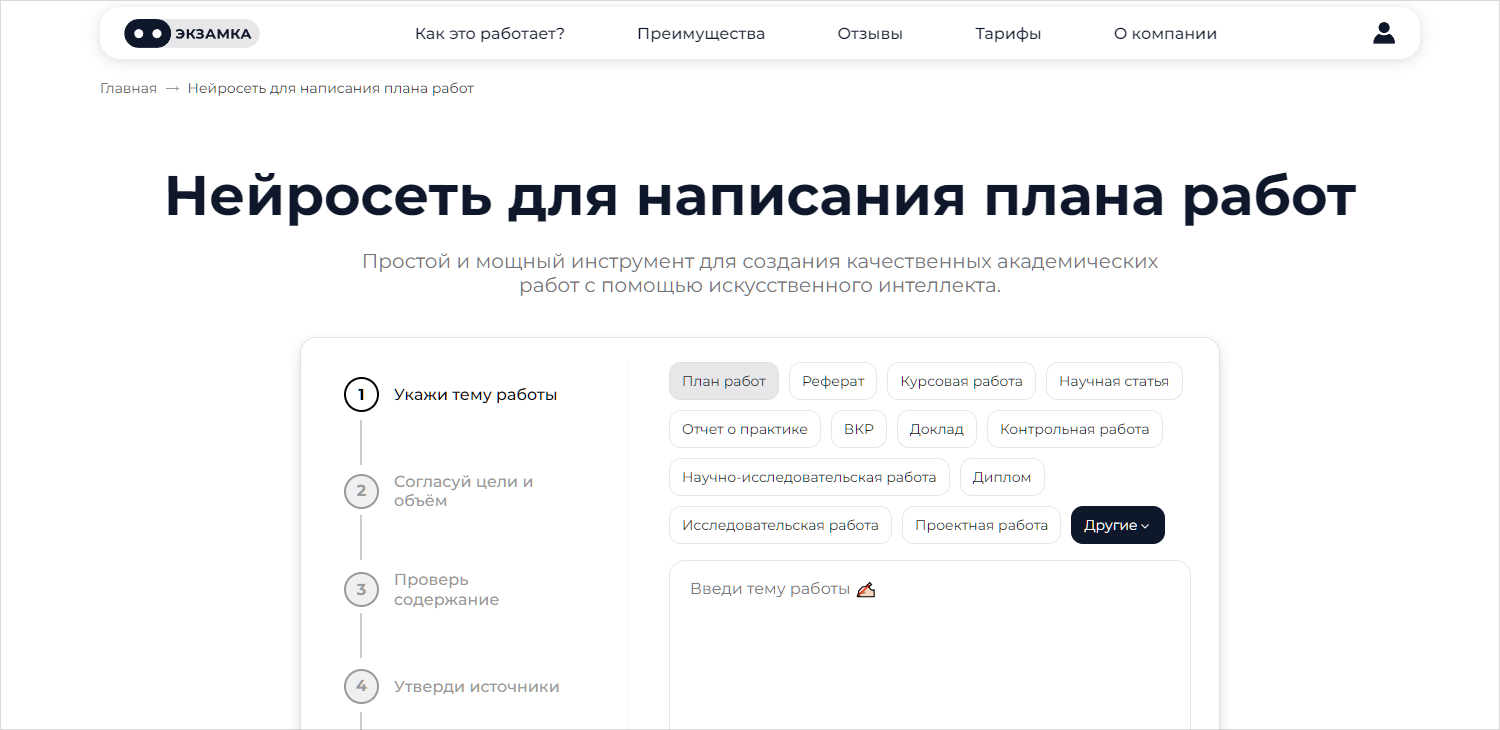Select the already active 'План работ' chip

click(x=723, y=380)
